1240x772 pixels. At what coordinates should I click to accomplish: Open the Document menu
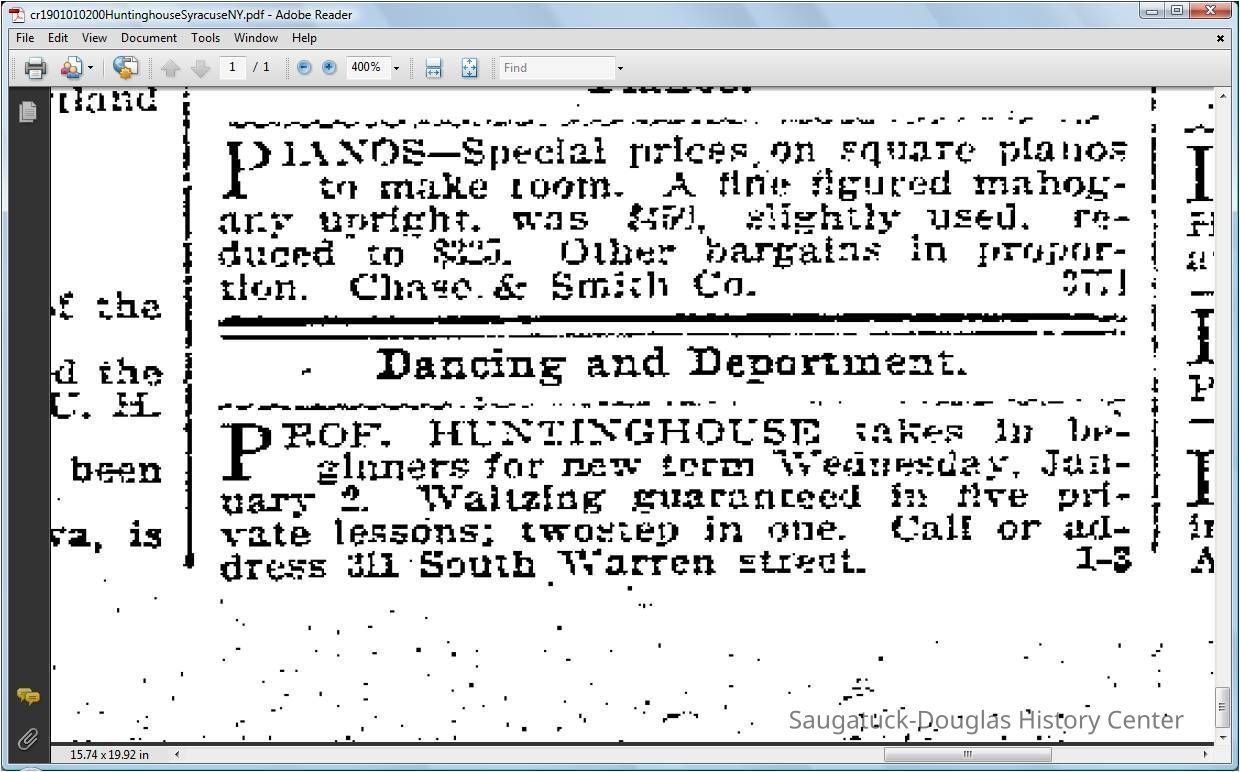[x=148, y=38]
